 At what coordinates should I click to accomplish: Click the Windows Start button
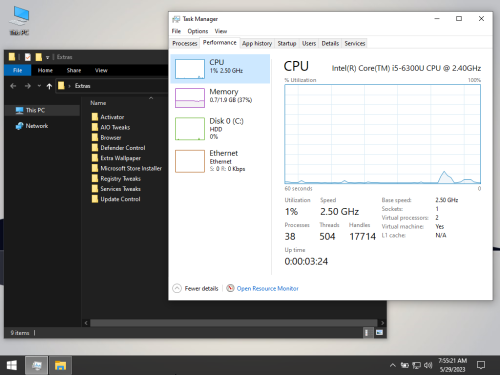pos(12,365)
